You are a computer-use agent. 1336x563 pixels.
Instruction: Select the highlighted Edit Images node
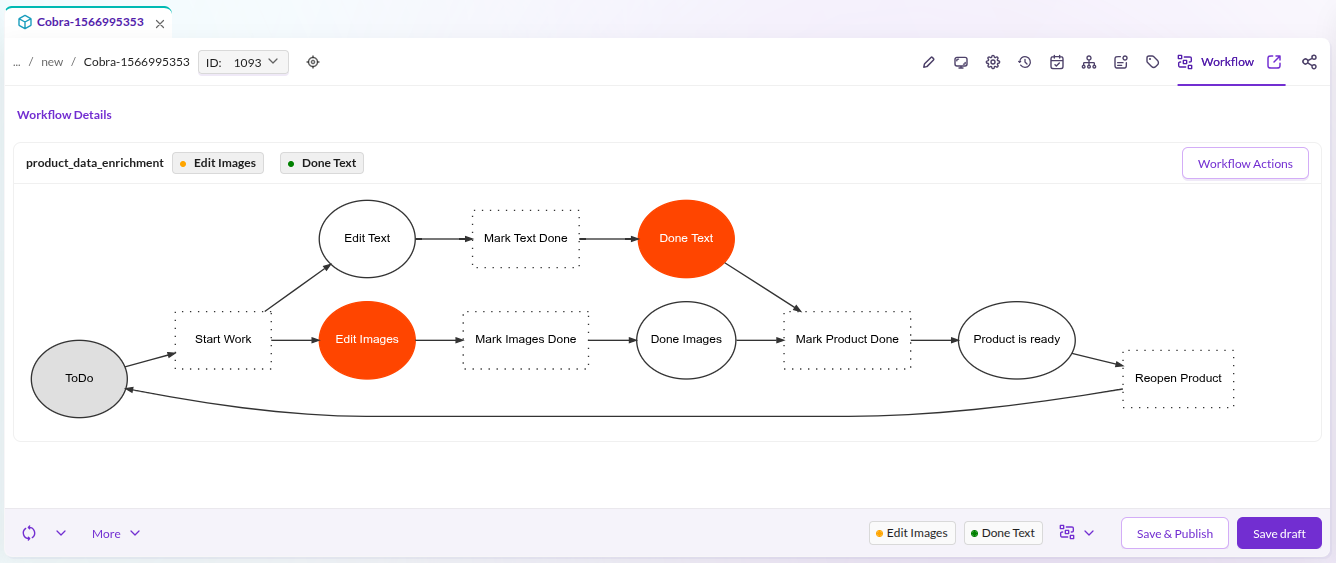coord(367,340)
